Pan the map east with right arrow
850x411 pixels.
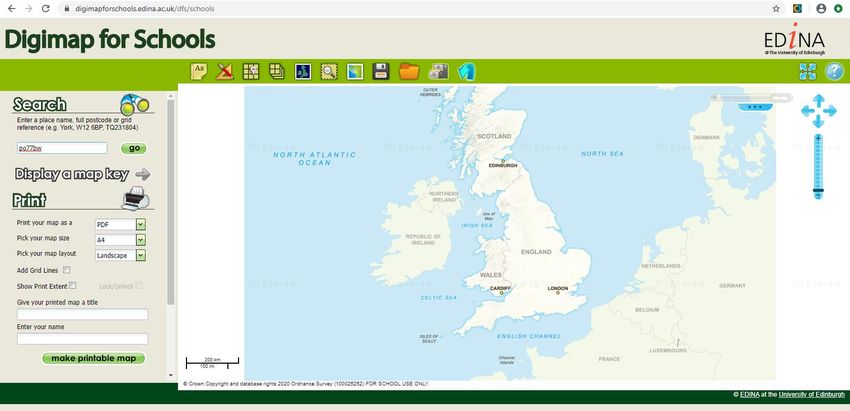click(830, 111)
